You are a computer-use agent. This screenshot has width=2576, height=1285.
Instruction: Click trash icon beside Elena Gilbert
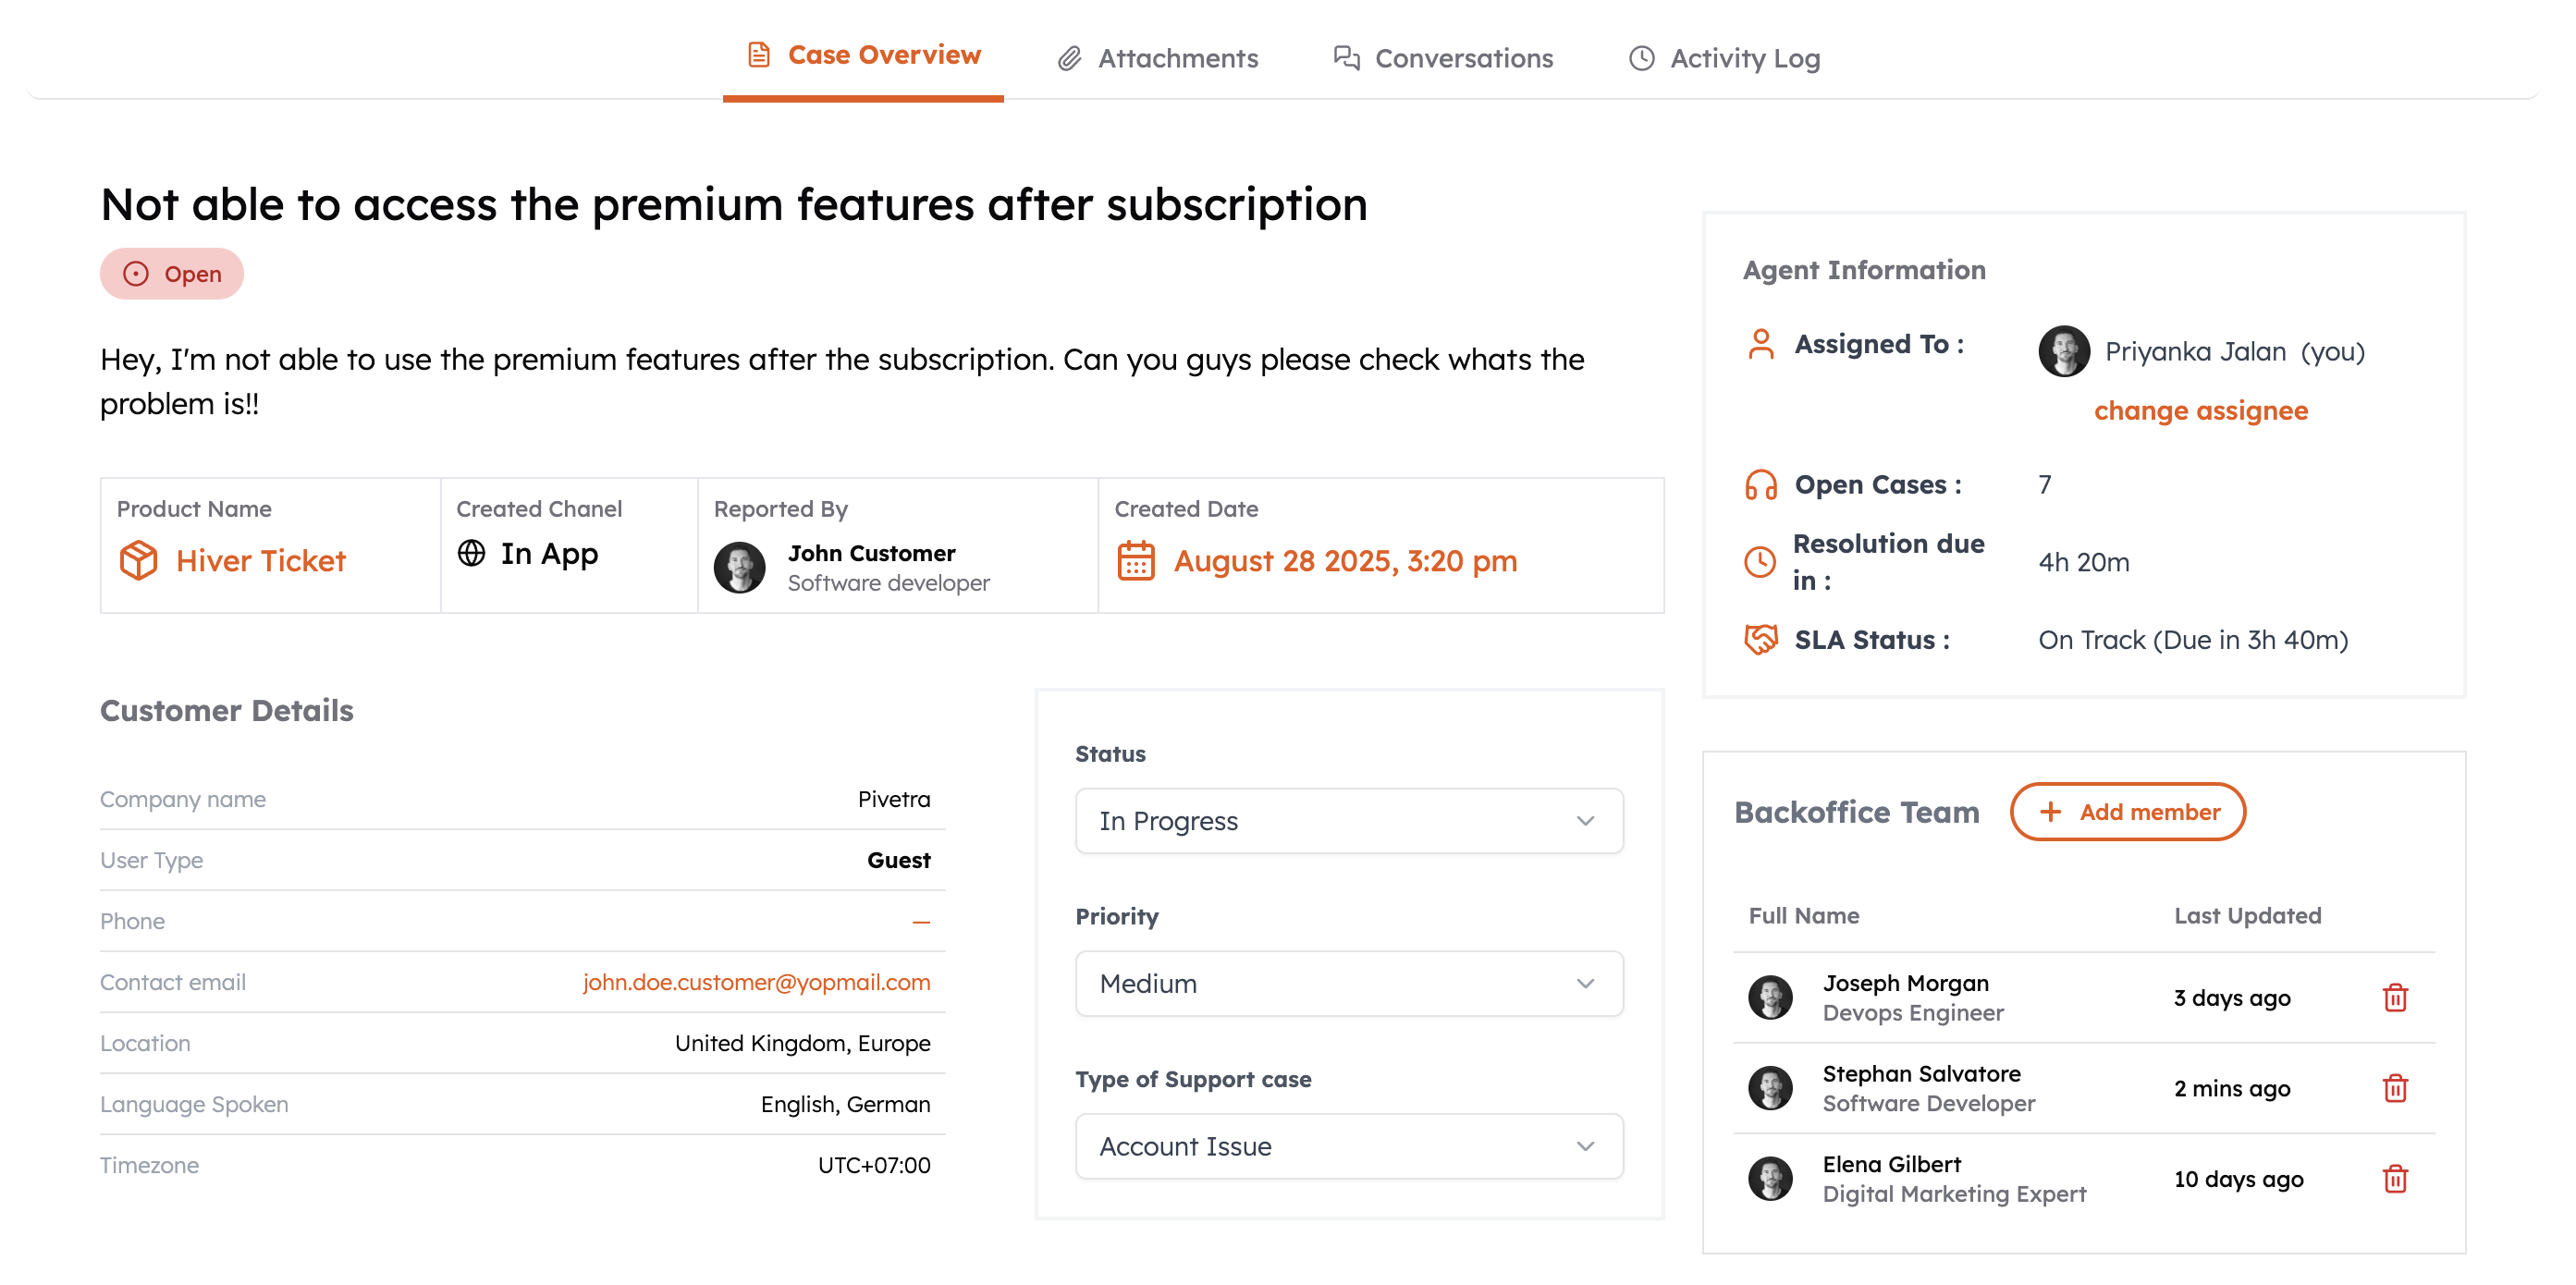coord(2394,1178)
